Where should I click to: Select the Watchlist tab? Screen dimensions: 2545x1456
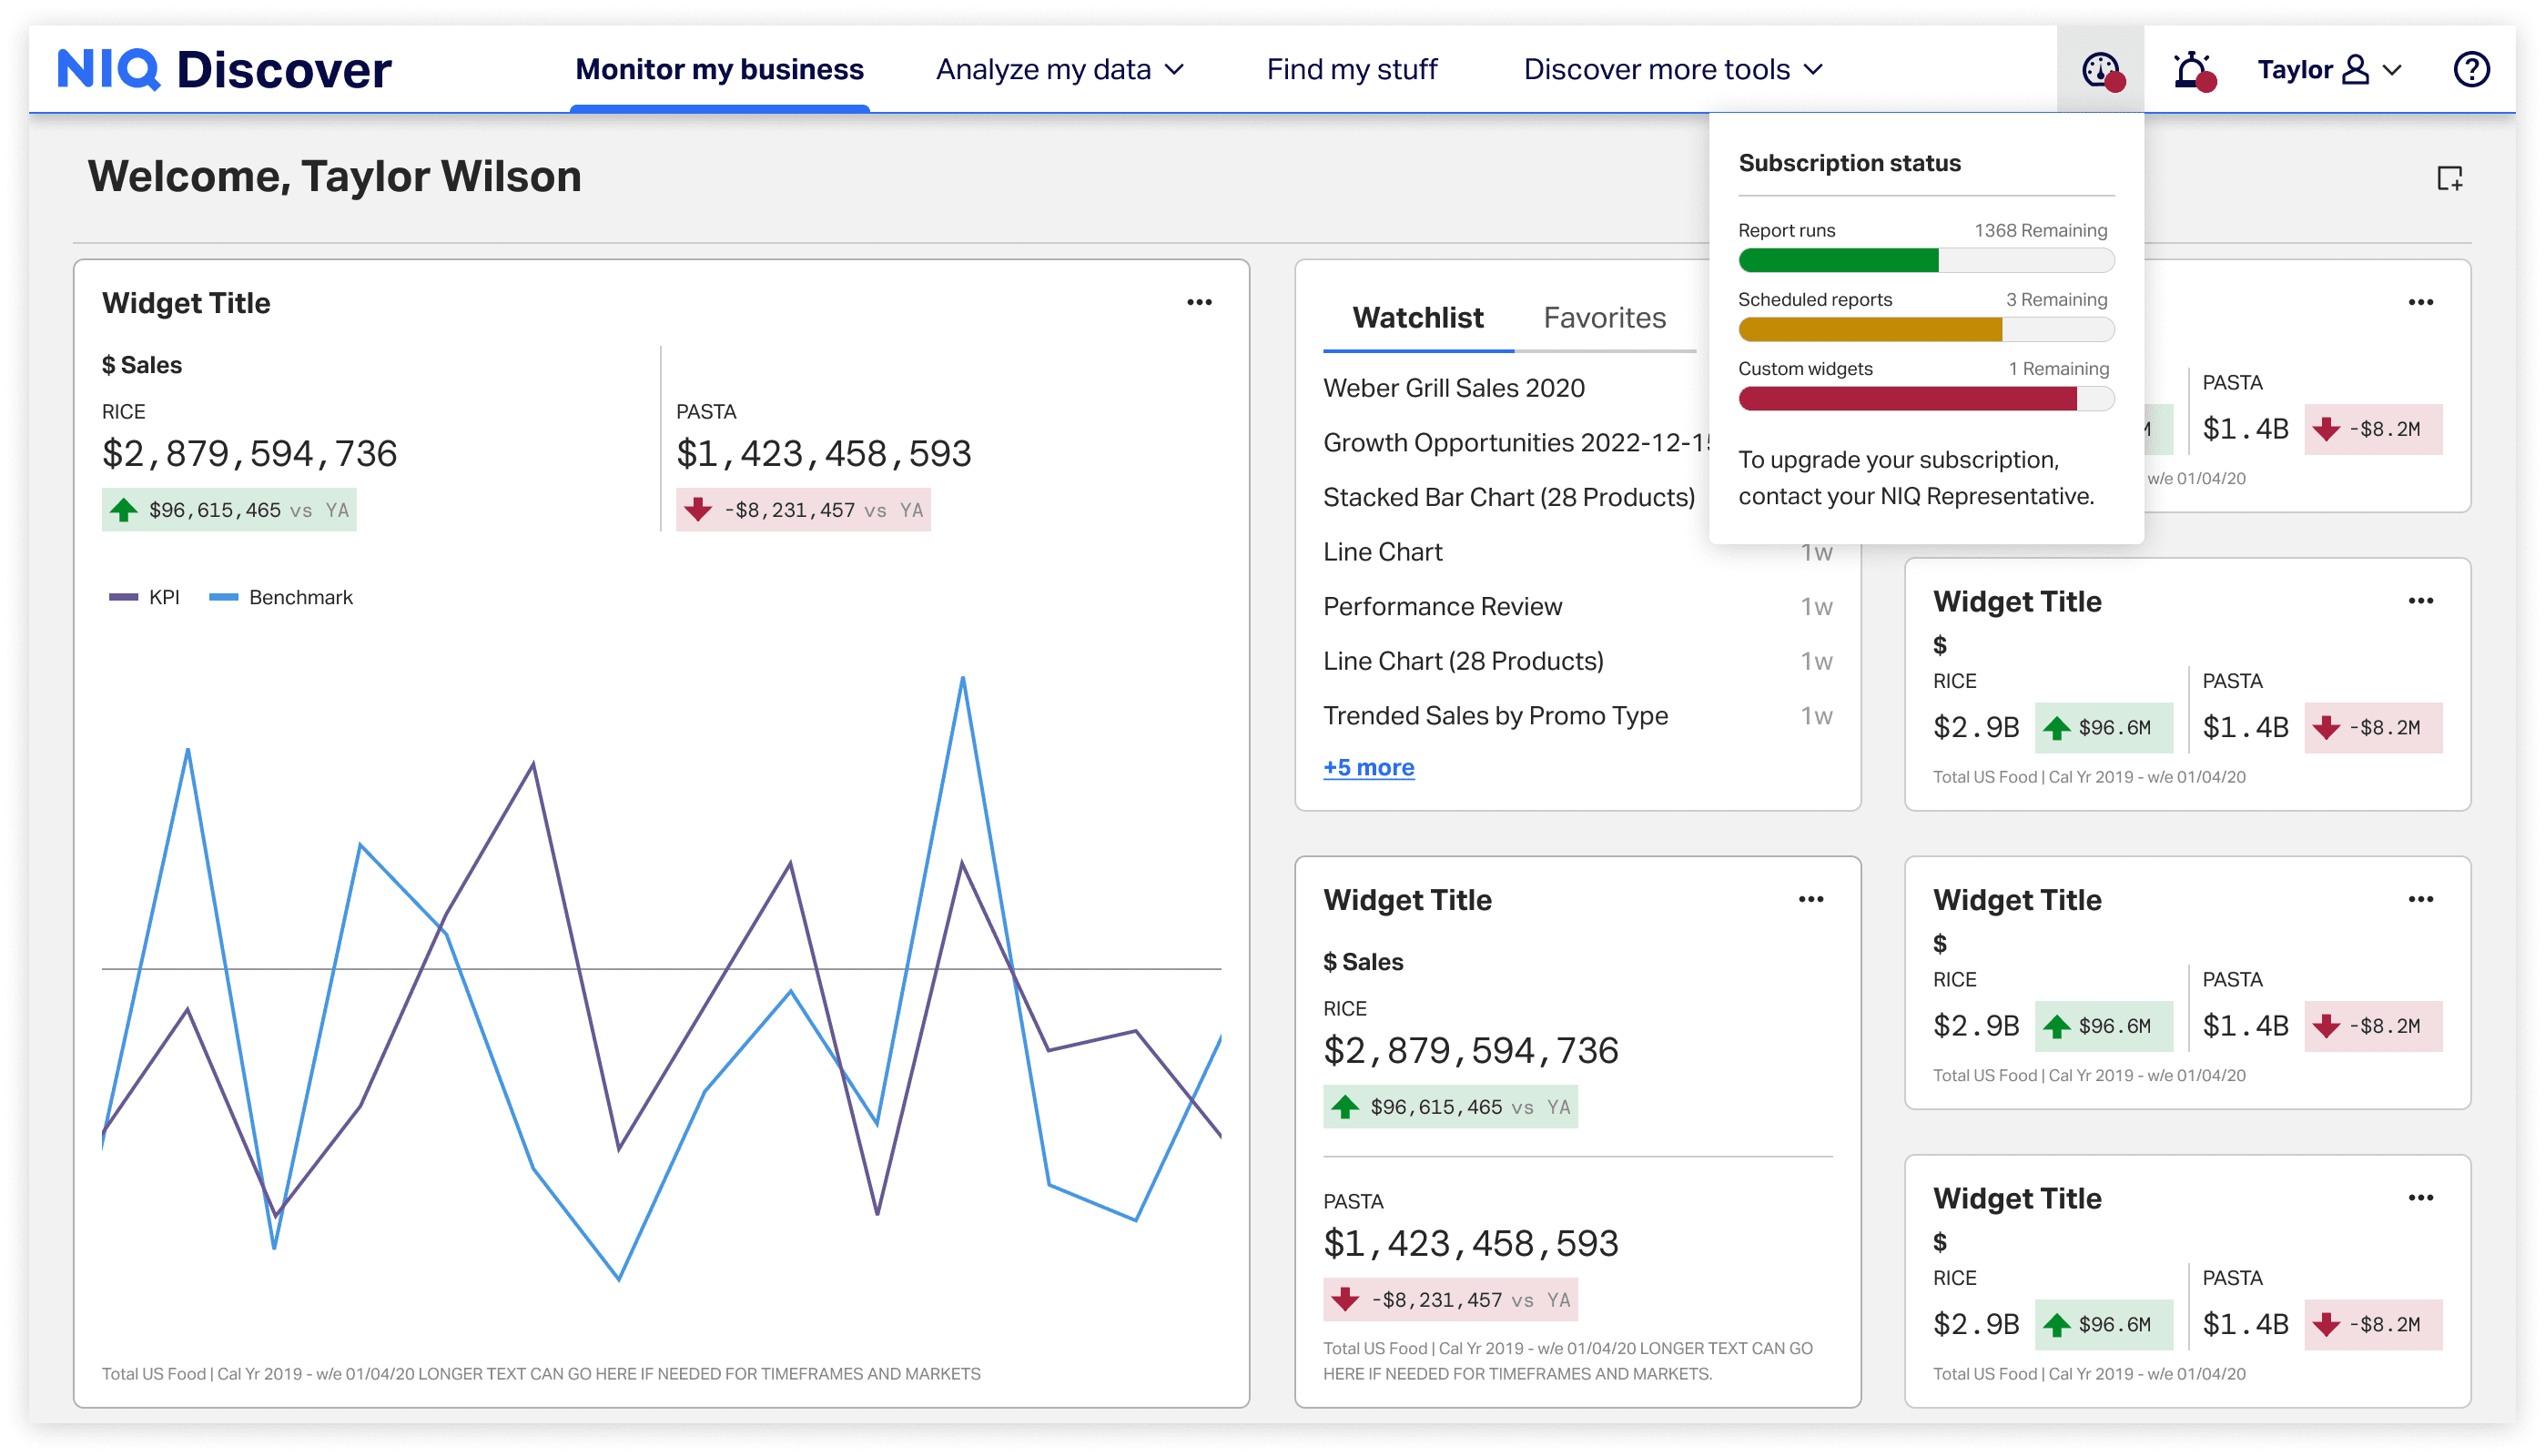pyautogui.click(x=1417, y=318)
